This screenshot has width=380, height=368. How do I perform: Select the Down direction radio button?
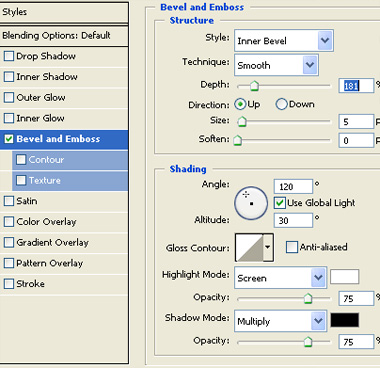coord(281,104)
